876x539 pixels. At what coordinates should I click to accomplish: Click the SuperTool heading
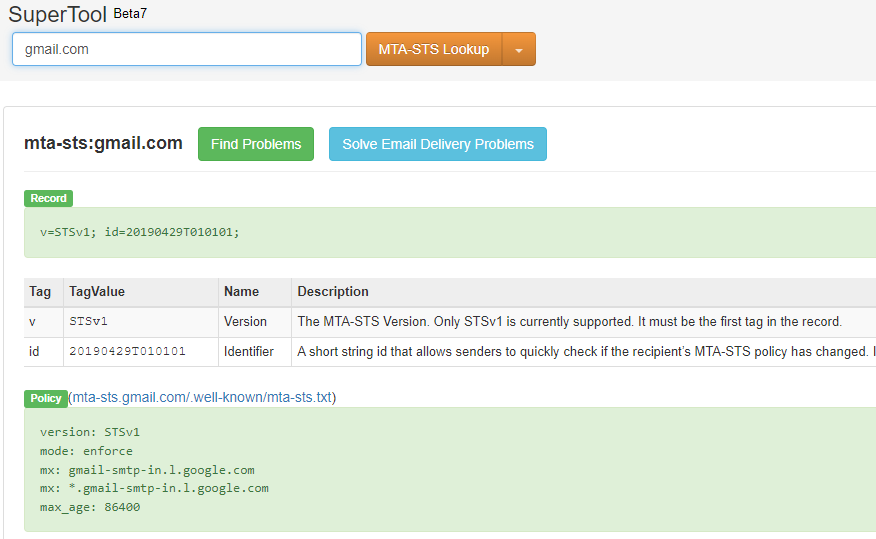click(58, 15)
